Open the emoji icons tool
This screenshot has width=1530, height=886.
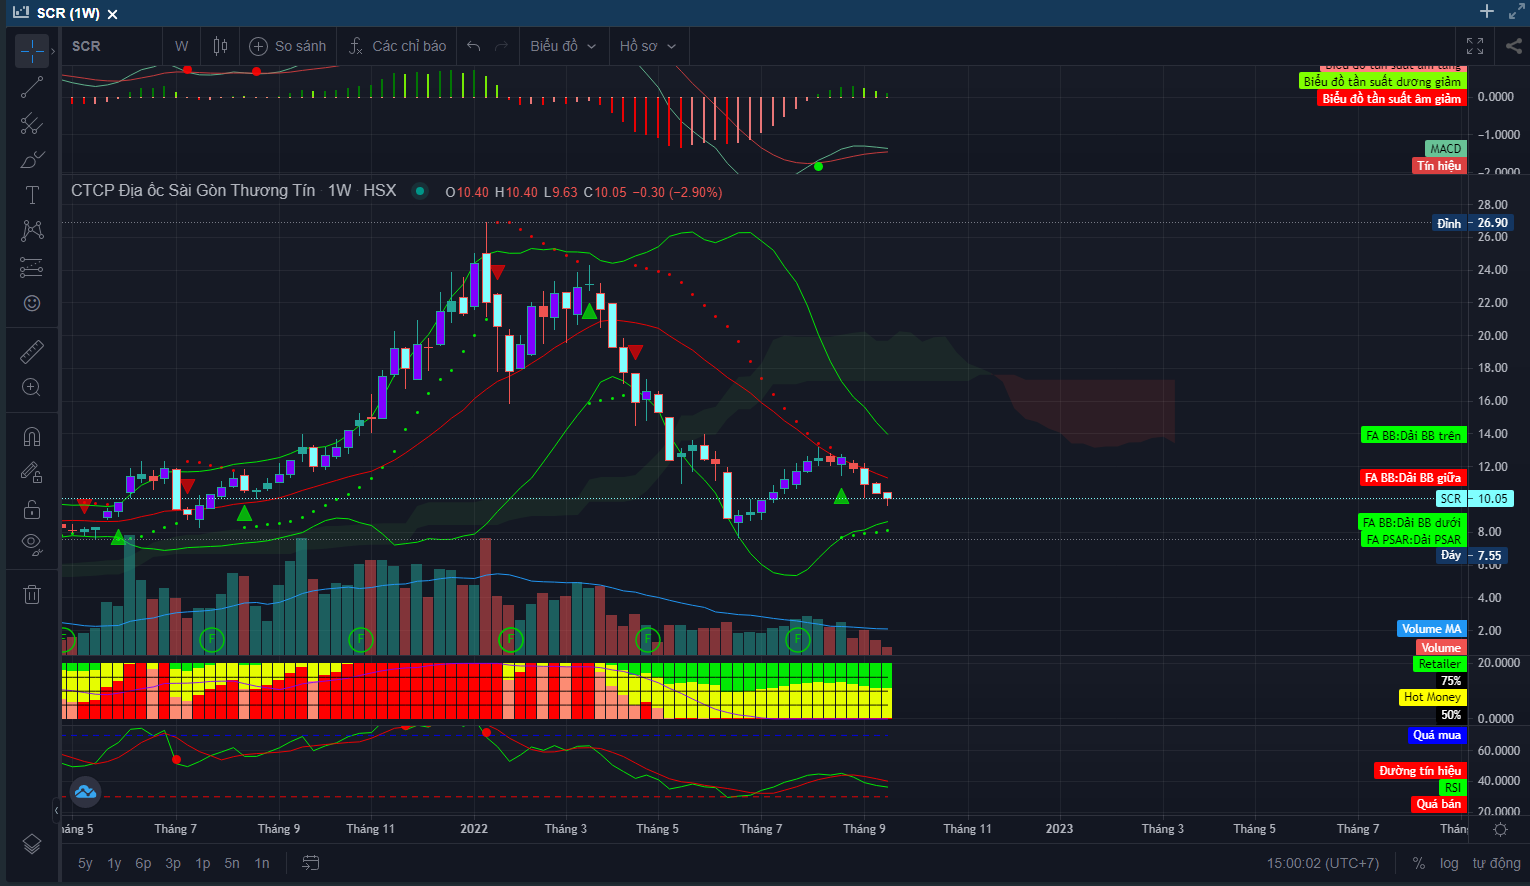pyautogui.click(x=32, y=303)
